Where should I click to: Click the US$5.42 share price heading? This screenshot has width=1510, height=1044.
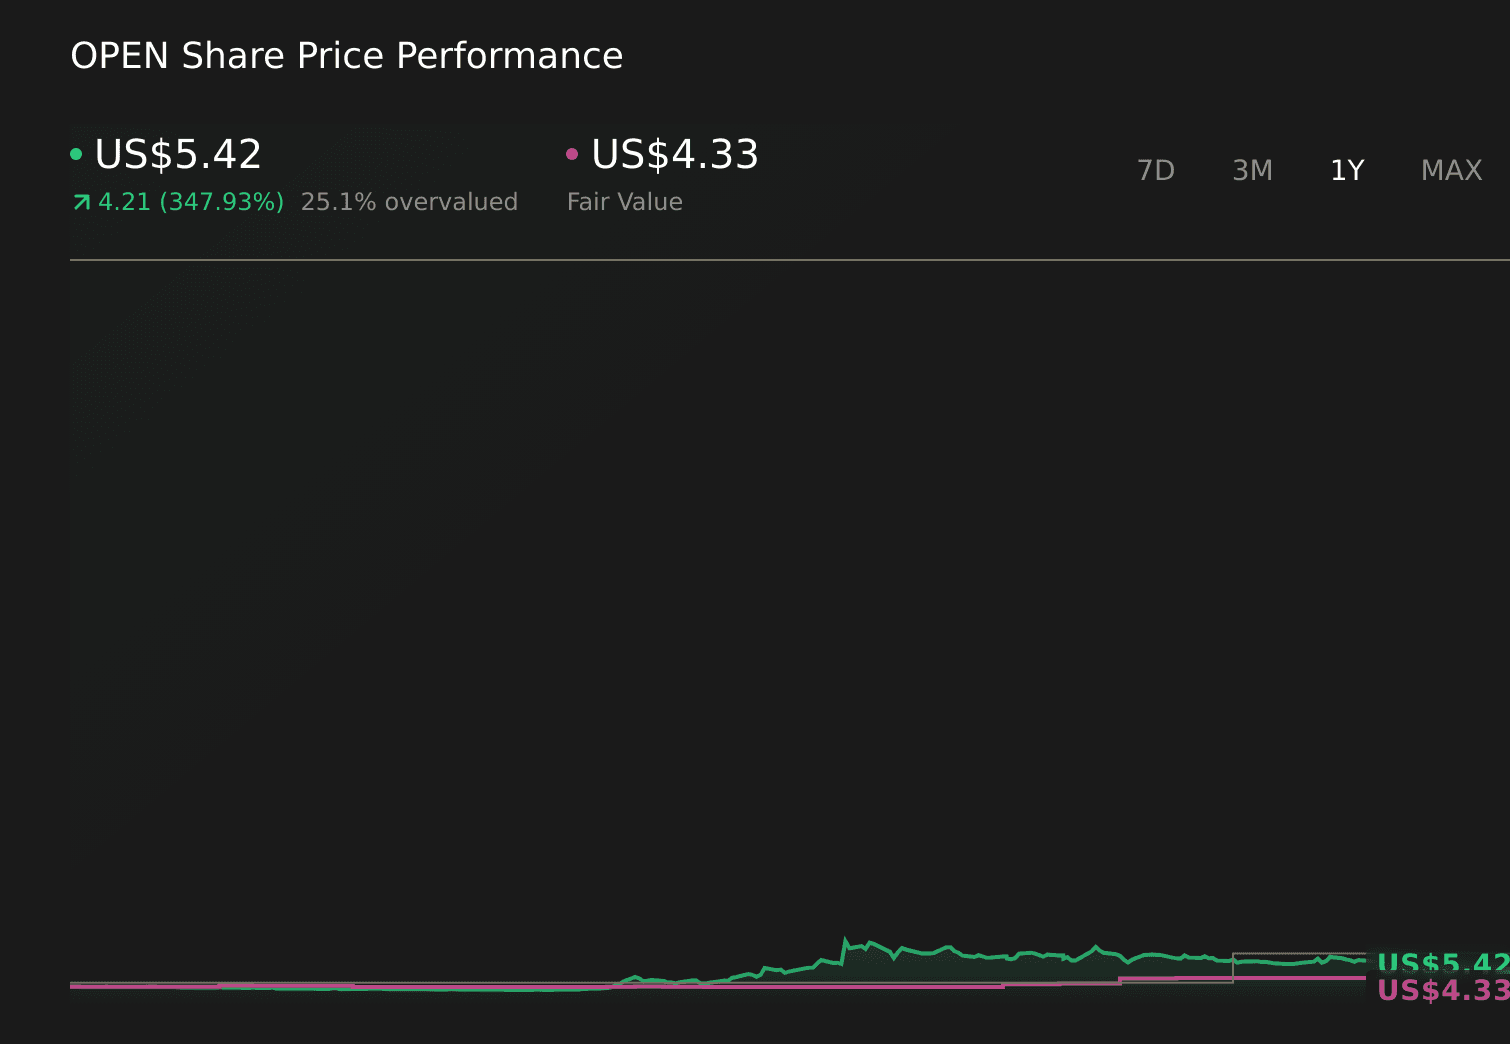(x=178, y=155)
